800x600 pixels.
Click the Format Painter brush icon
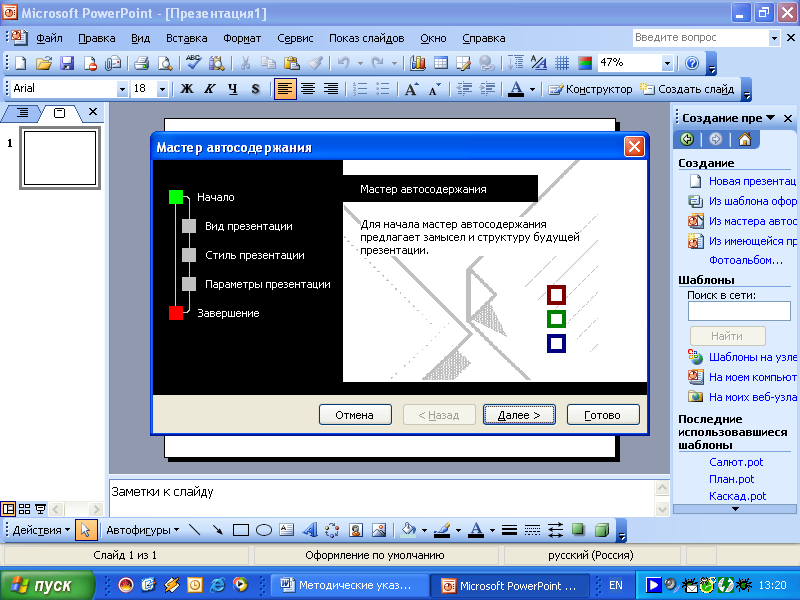click(315, 63)
